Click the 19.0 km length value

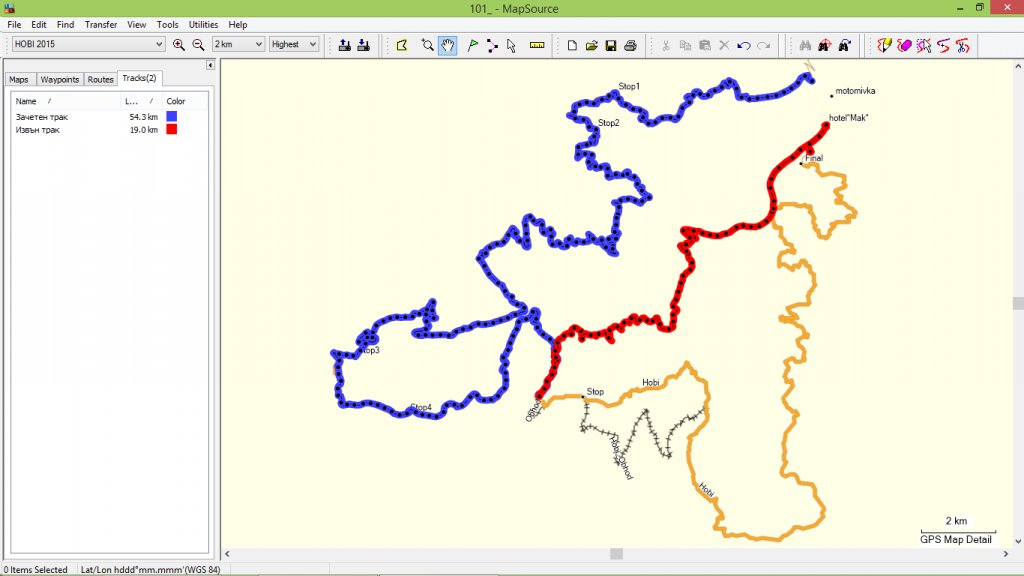click(x=144, y=130)
